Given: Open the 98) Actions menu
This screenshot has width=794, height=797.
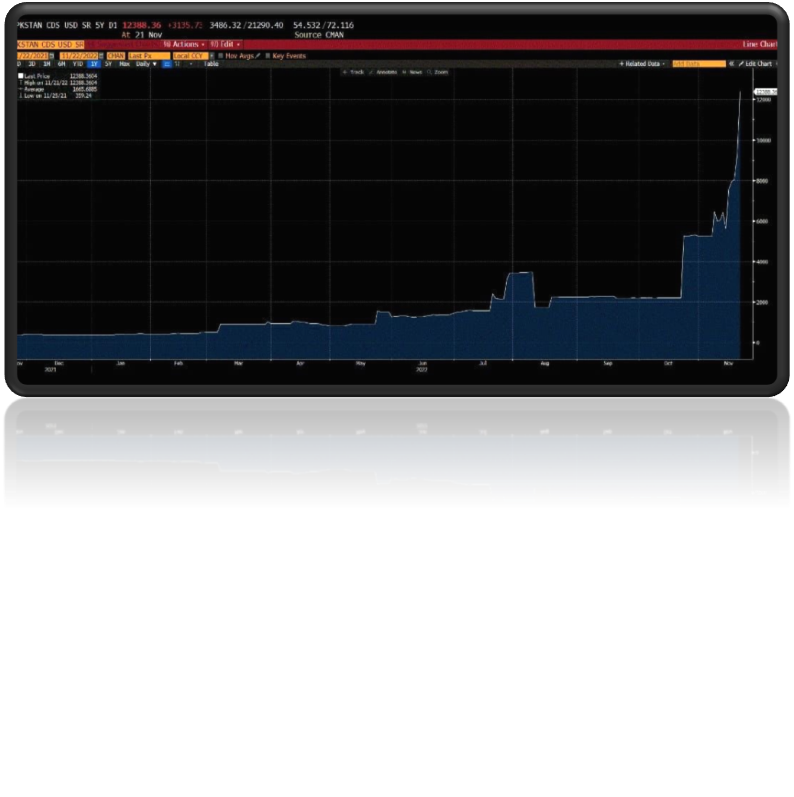Looking at the screenshot, I should pyautogui.click(x=184, y=44).
